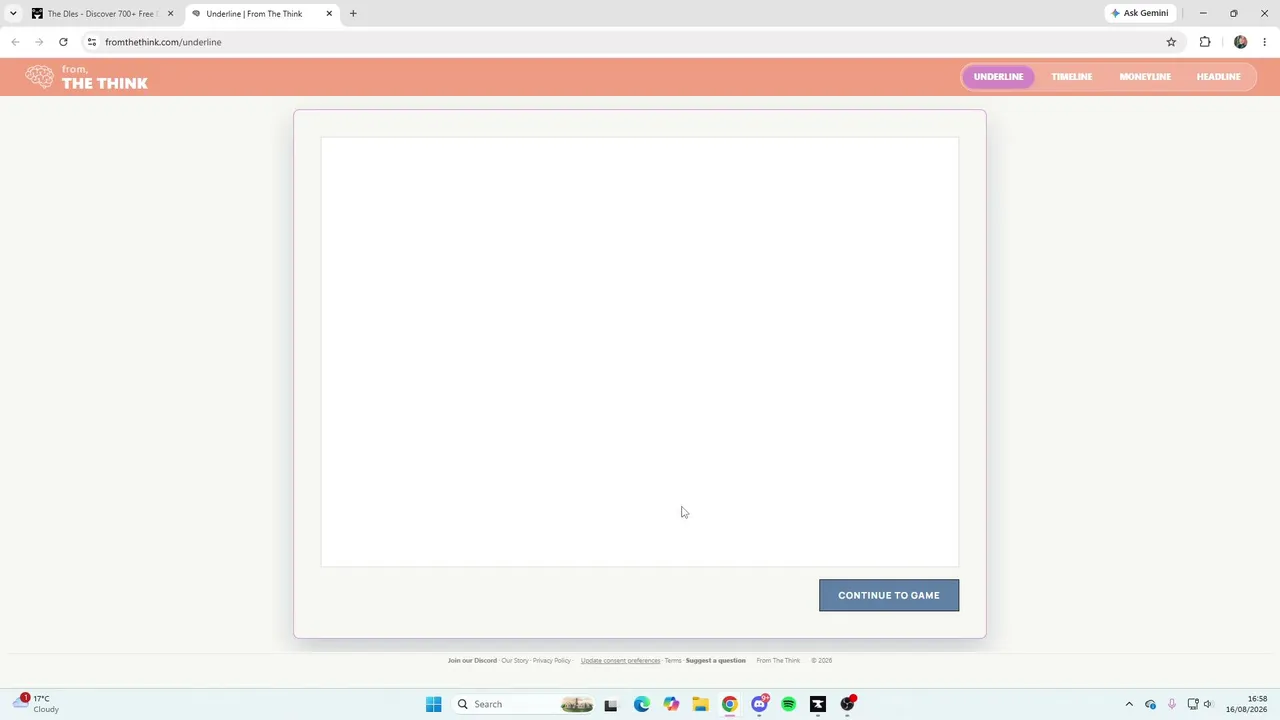Open File Explorer from taskbar
Viewport: 1280px width, 720px height.
coord(700,704)
